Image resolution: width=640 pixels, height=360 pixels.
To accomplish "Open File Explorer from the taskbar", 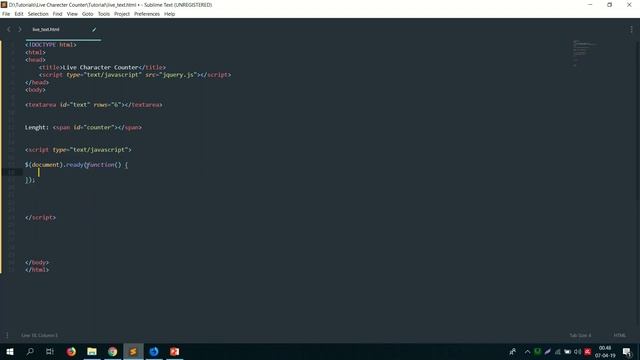I will [92, 351].
